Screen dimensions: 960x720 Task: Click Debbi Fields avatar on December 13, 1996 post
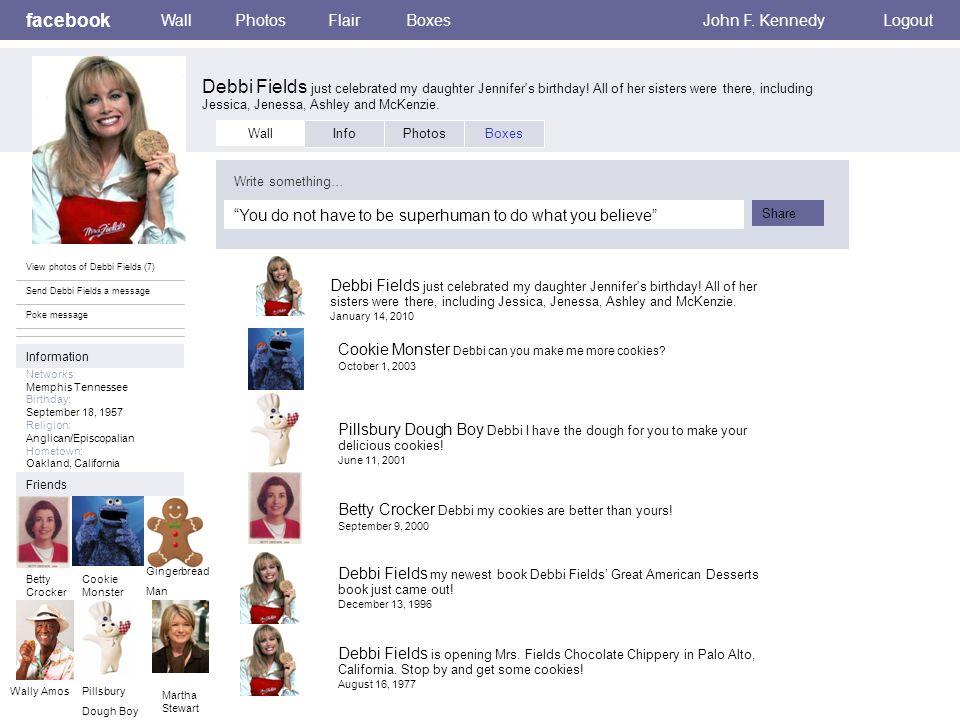[x=269, y=588]
